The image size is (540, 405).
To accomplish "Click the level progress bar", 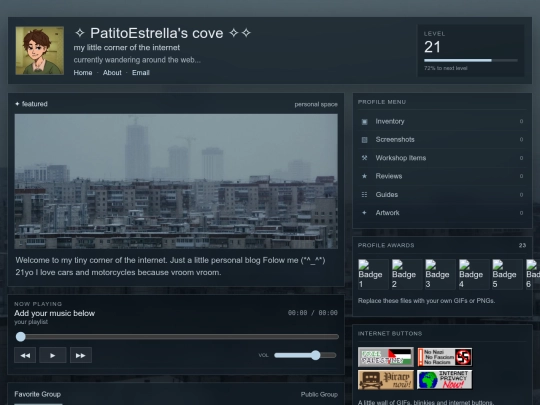I will [471, 60].
